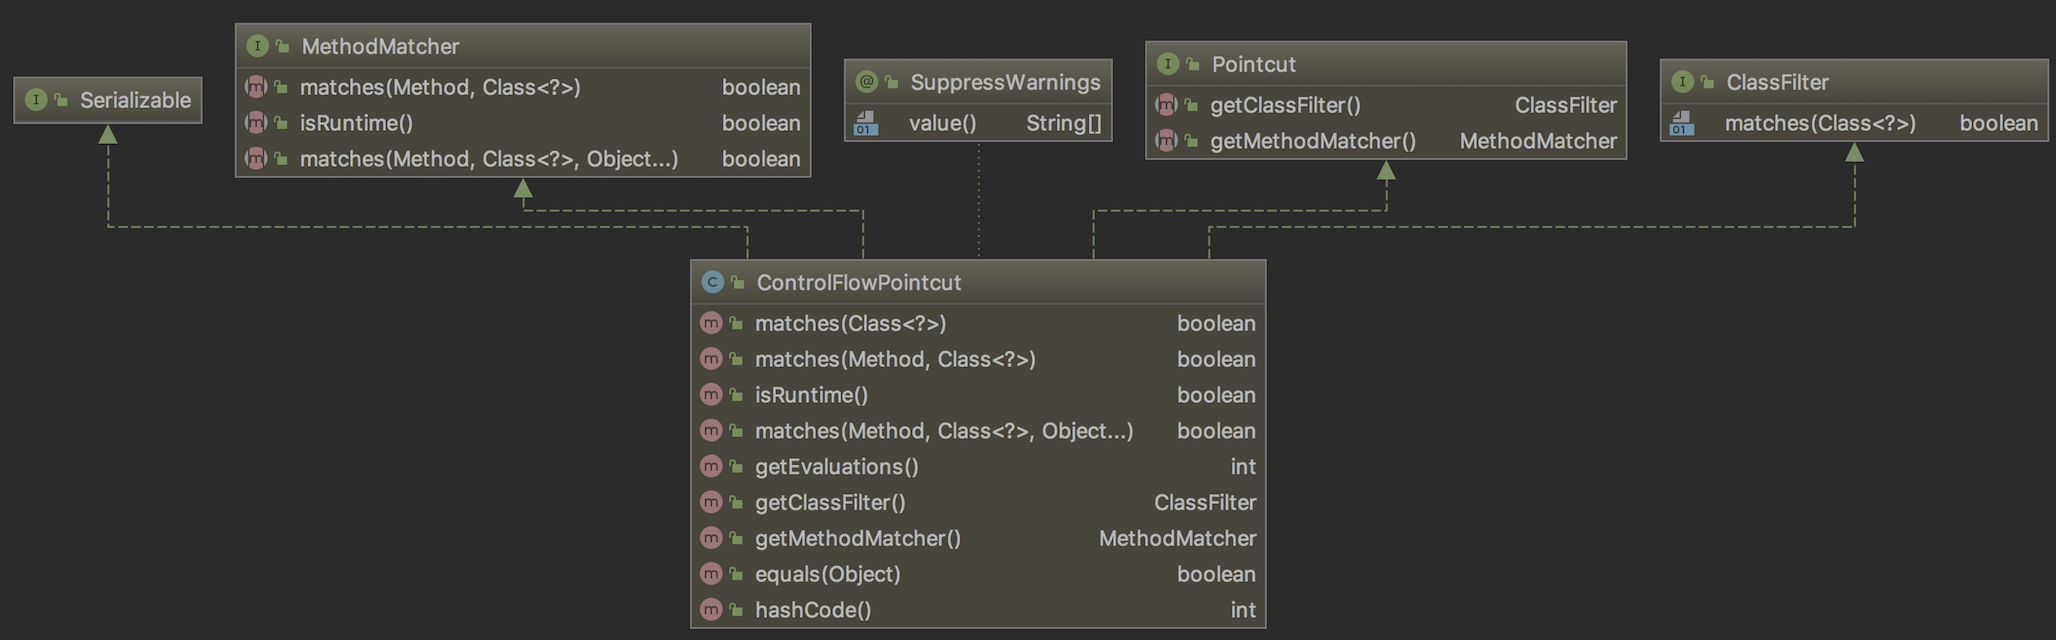The height and width of the screenshot is (640, 2056).
Task: Select matches(Class<?>) in ControlFlowPointcut
Action: click(x=850, y=323)
